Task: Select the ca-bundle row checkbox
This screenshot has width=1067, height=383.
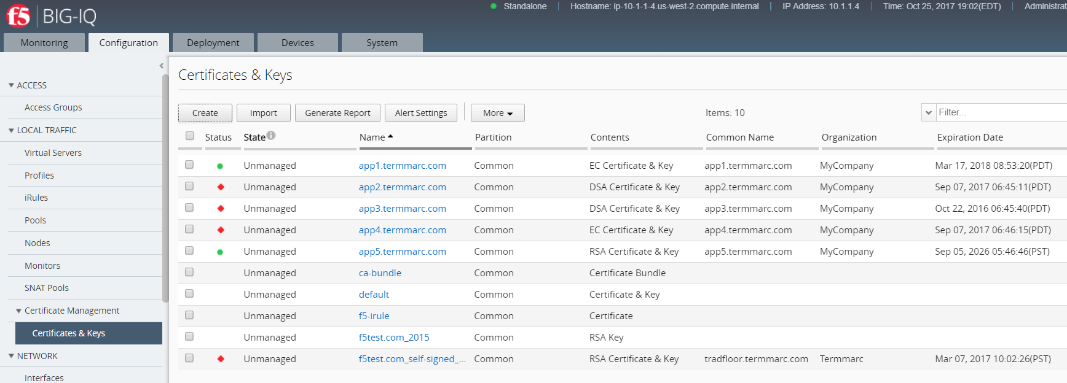Action: [x=189, y=272]
